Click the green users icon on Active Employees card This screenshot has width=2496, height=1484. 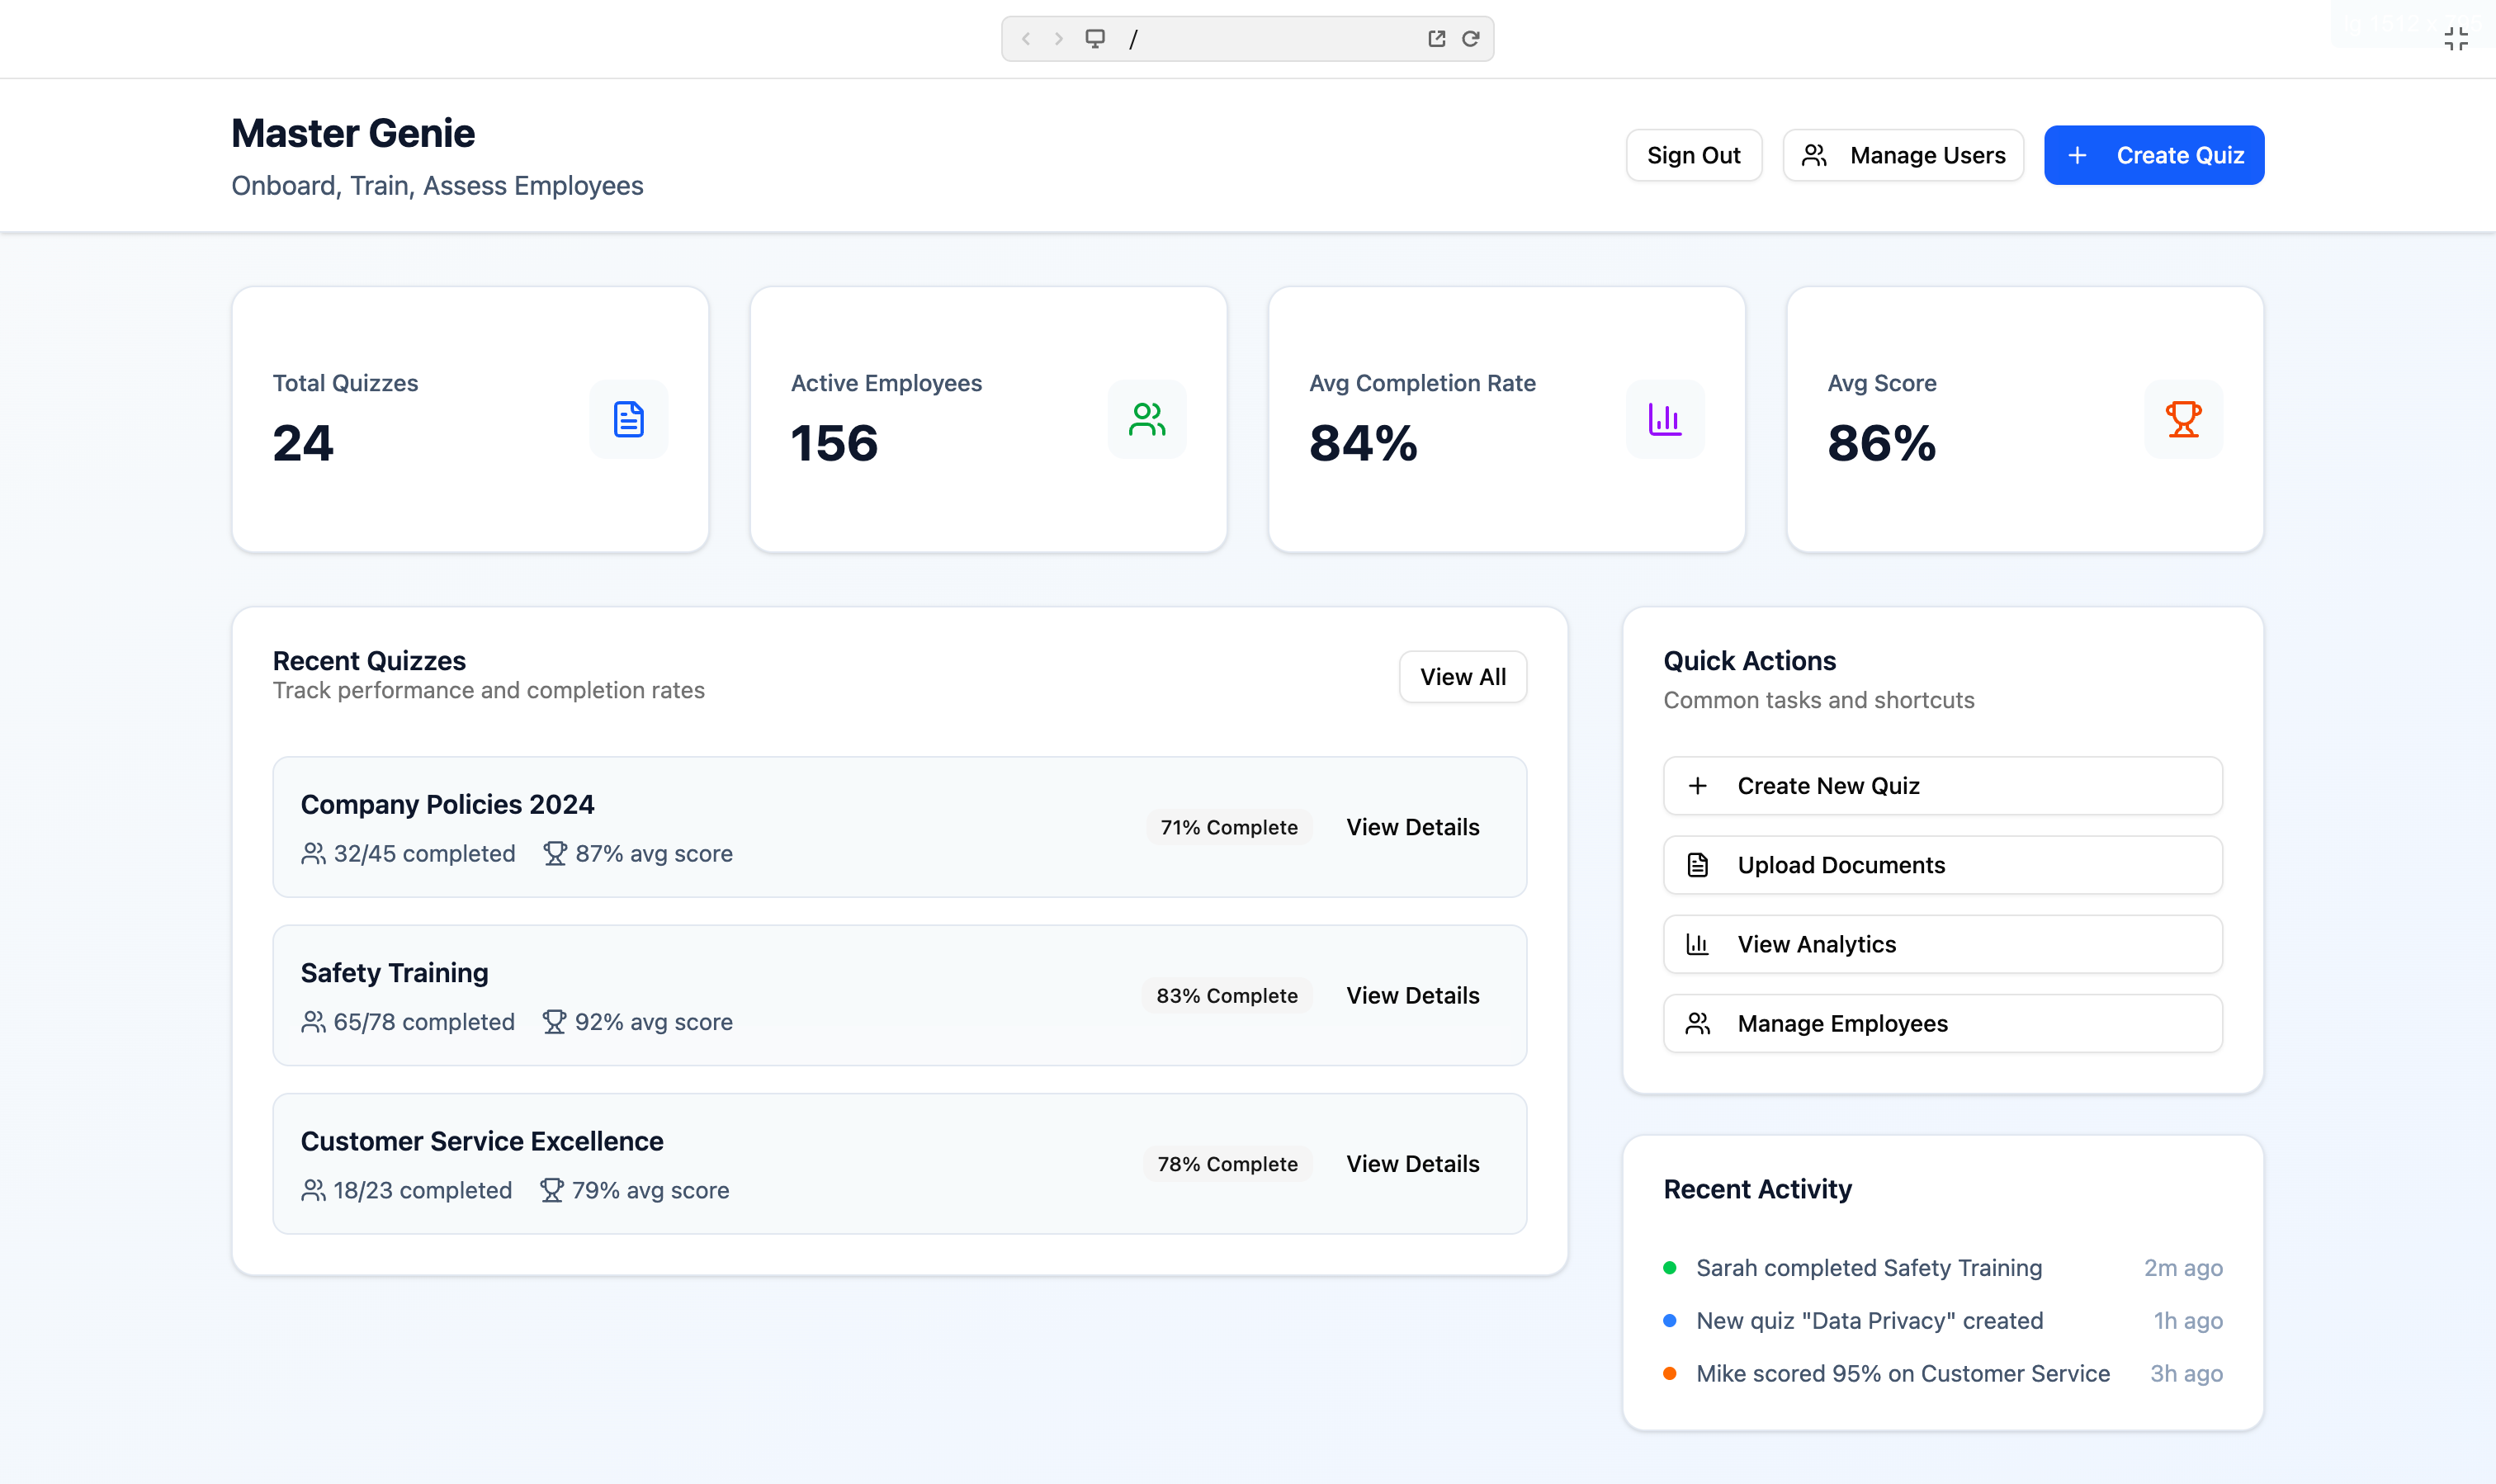[x=1146, y=419]
